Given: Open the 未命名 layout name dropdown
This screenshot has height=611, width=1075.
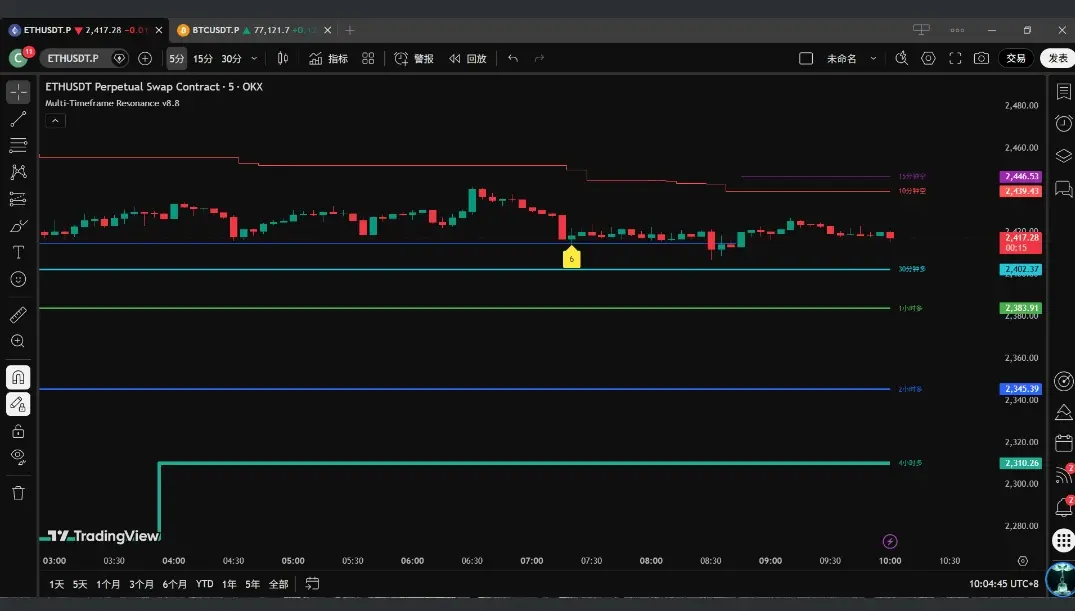Looking at the screenshot, I should (x=842, y=58).
